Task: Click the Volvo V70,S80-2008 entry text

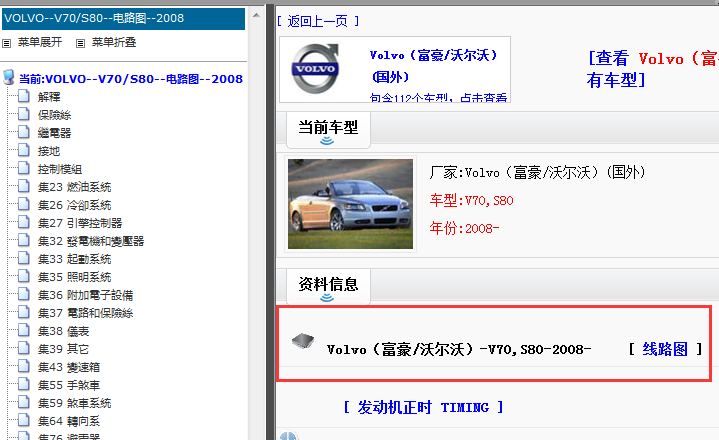Action: 459,350
